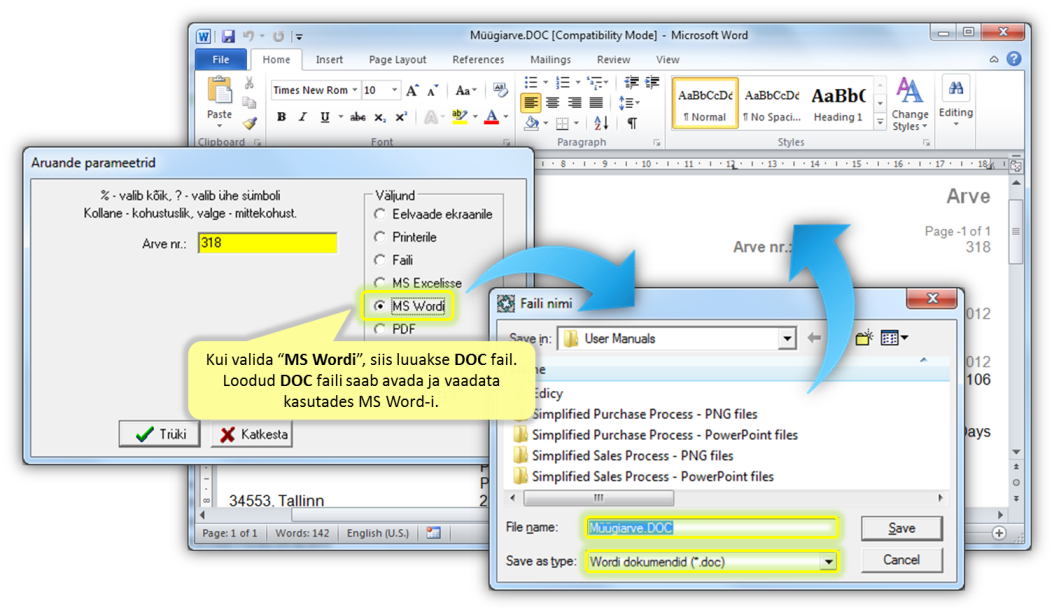Choose the Eelvaade ekraanile radio button
Viewport: 1054px width, 613px height.
(x=380, y=214)
